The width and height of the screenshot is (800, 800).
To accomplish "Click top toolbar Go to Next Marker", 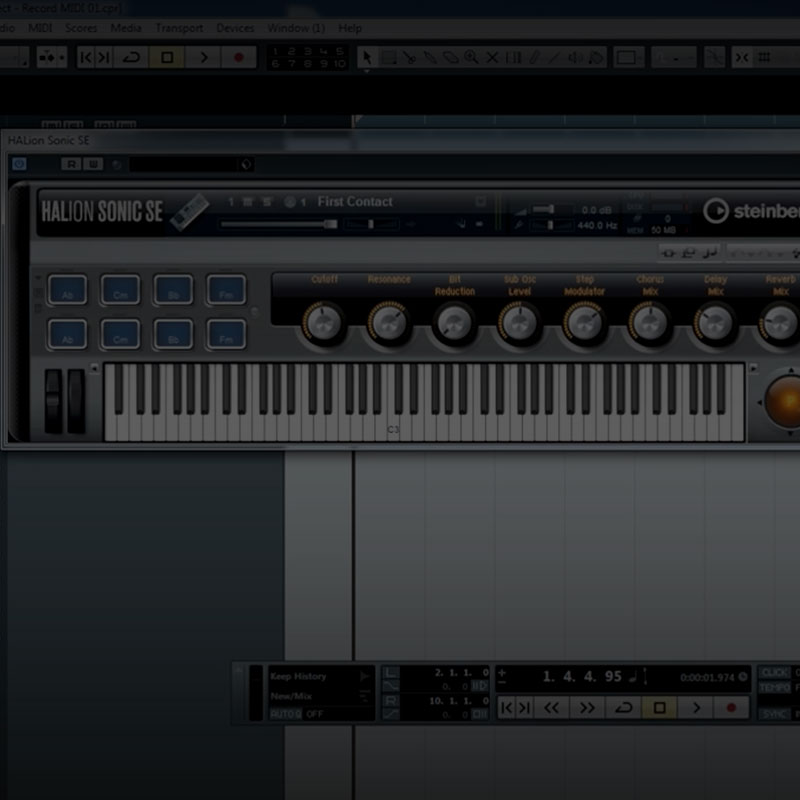I will (x=104, y=57).
